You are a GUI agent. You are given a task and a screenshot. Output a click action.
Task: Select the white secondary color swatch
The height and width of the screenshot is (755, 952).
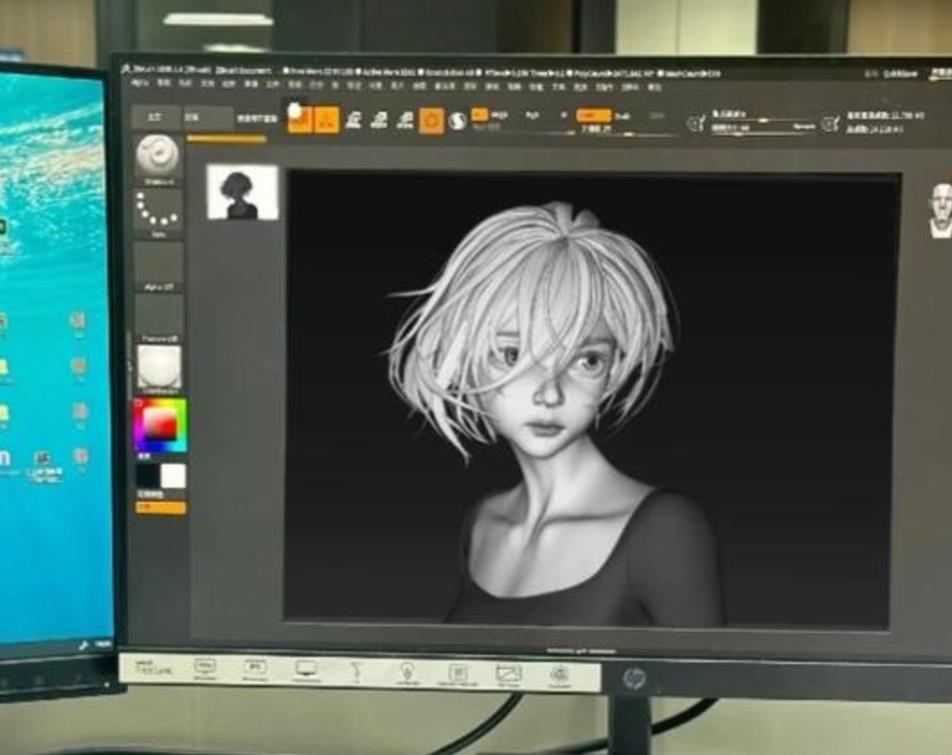point(173,476)
